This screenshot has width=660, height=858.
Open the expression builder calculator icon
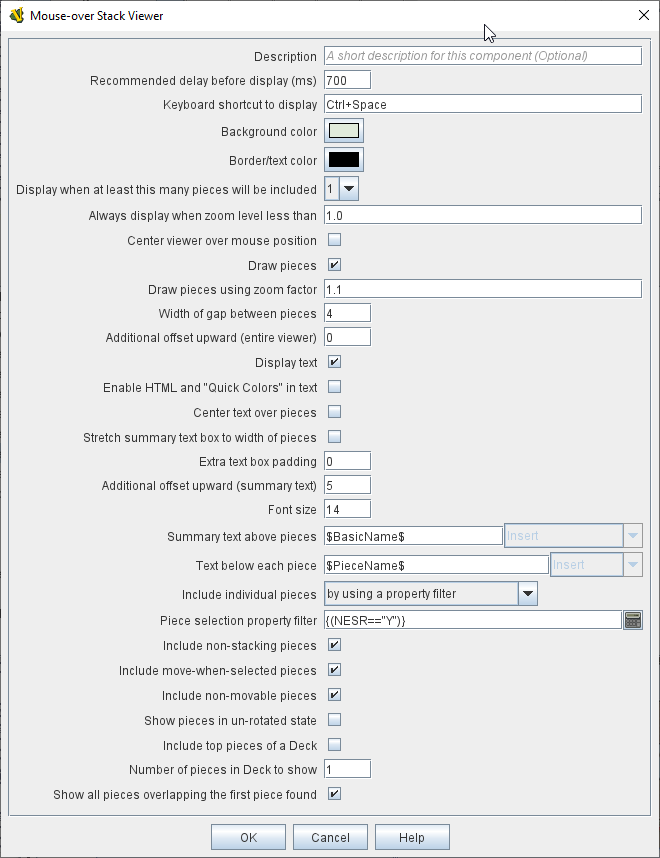click(633, 620)
